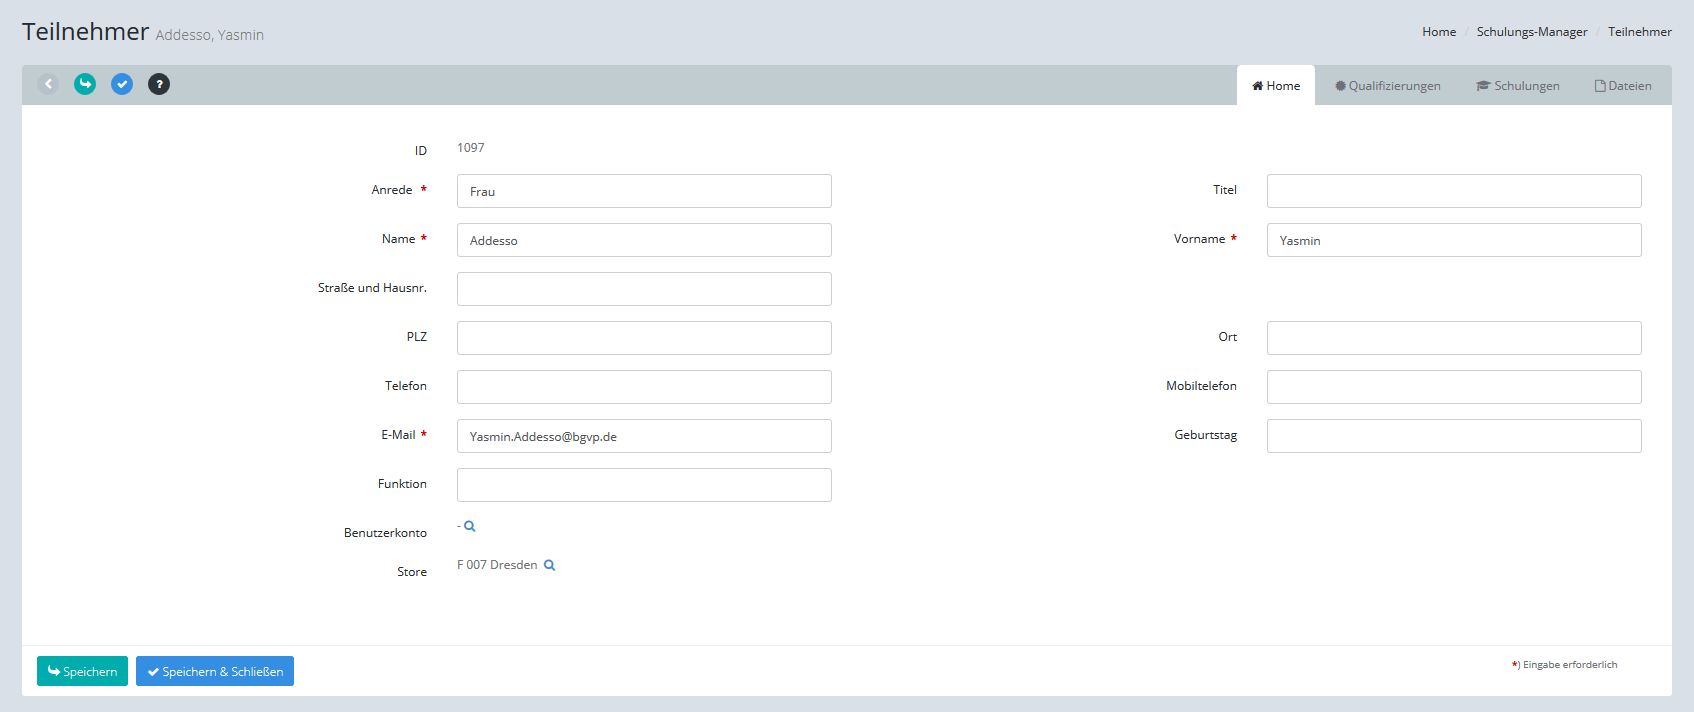1694x712 pixels.
Task: Click the Geburtstag date field
Action: (x=1454, y=436)
